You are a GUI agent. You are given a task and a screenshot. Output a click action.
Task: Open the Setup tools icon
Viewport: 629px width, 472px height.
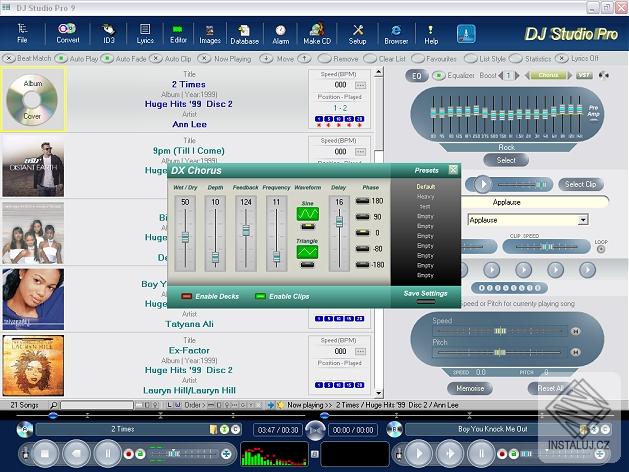pos(357,33)
